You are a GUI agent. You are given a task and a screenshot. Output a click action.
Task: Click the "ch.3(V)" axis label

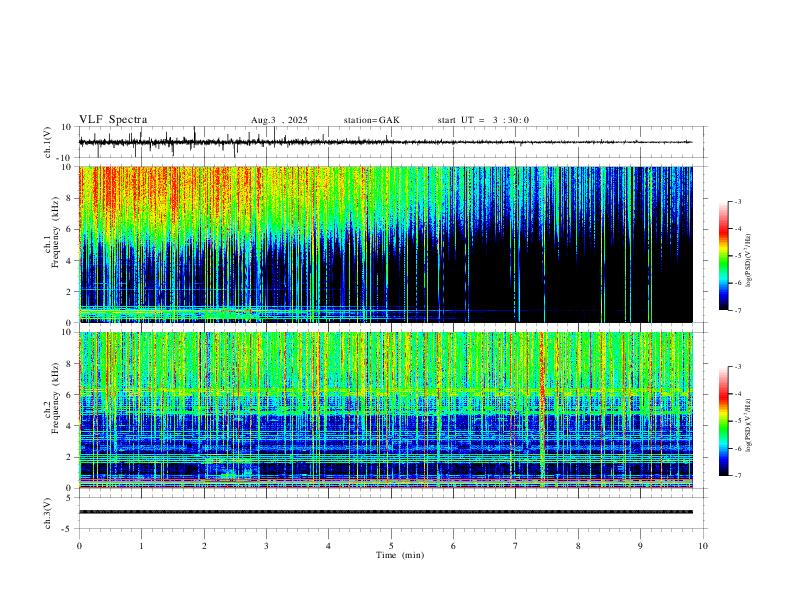(48, 513)
